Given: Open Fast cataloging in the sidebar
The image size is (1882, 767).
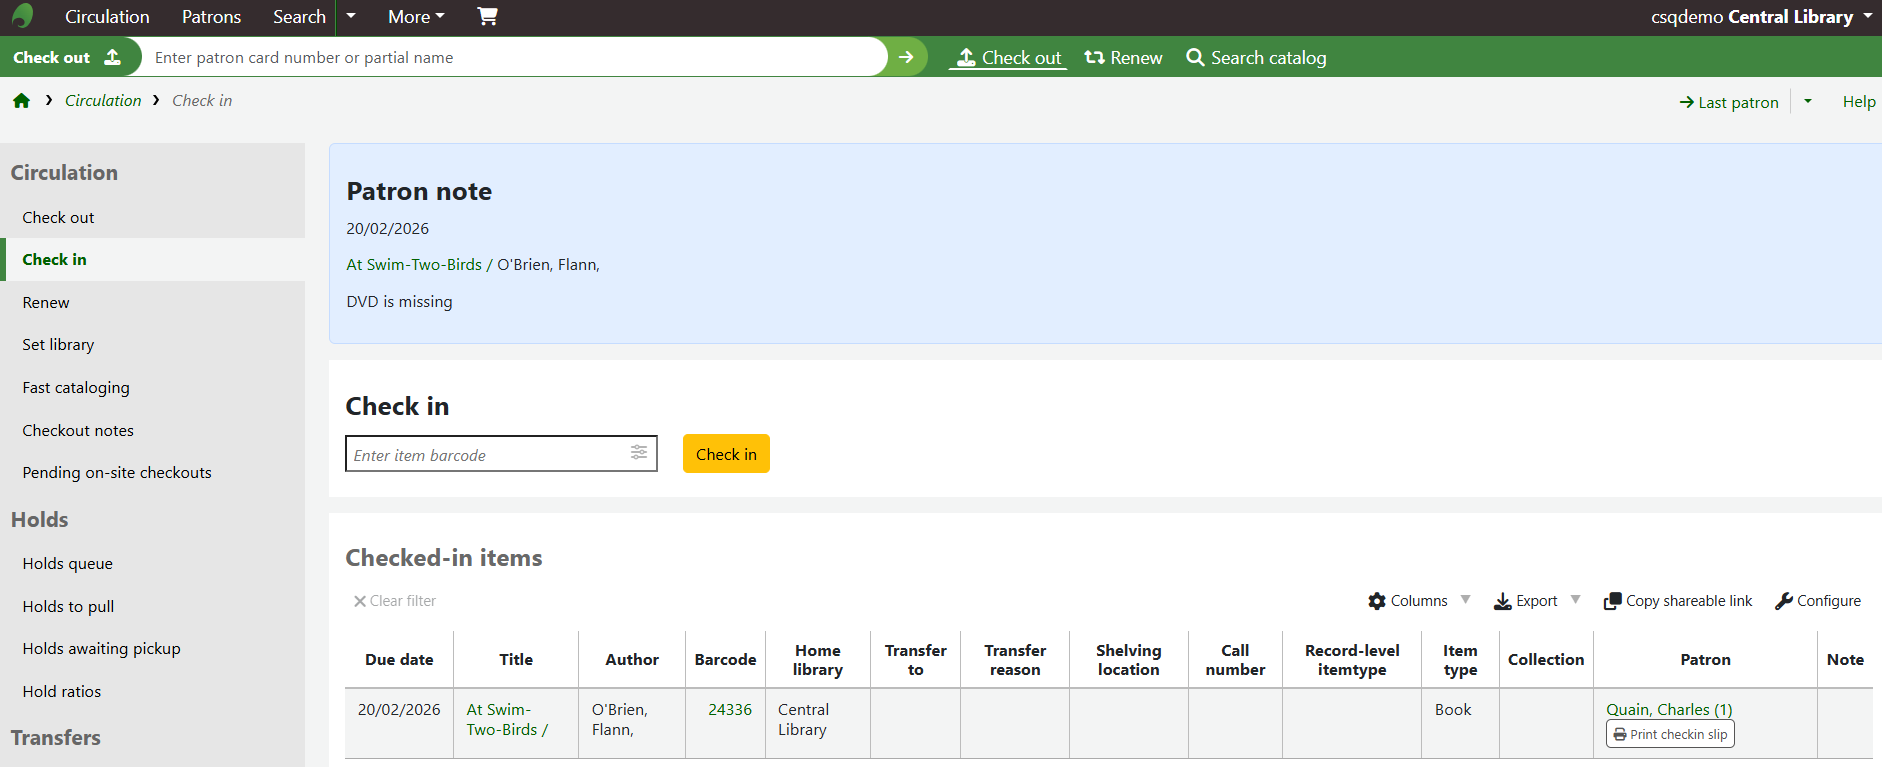Looking at the screenshot, I should [152, 387].
